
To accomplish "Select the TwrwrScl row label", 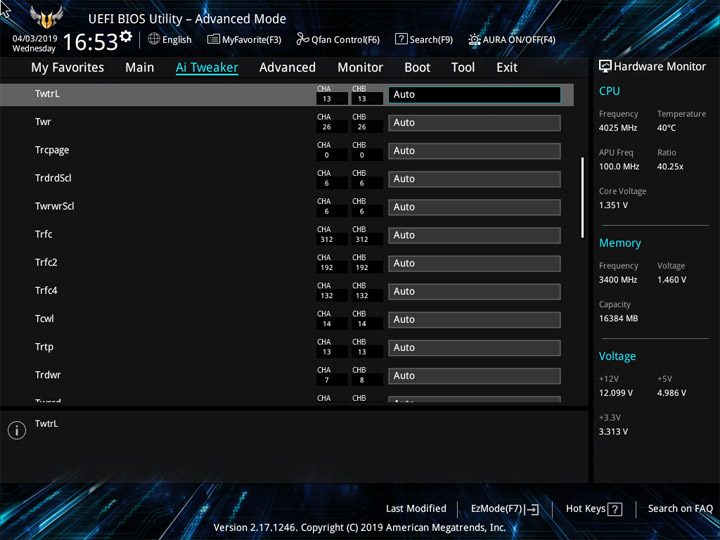I will click(55, 206).
